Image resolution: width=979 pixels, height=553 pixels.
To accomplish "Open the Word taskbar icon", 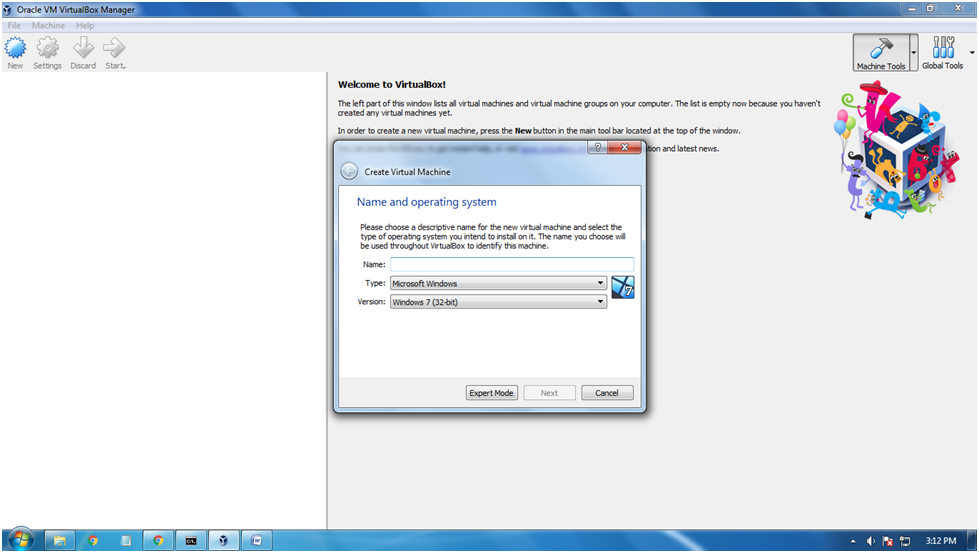I will pyautogui.click(x=257, y=541).
